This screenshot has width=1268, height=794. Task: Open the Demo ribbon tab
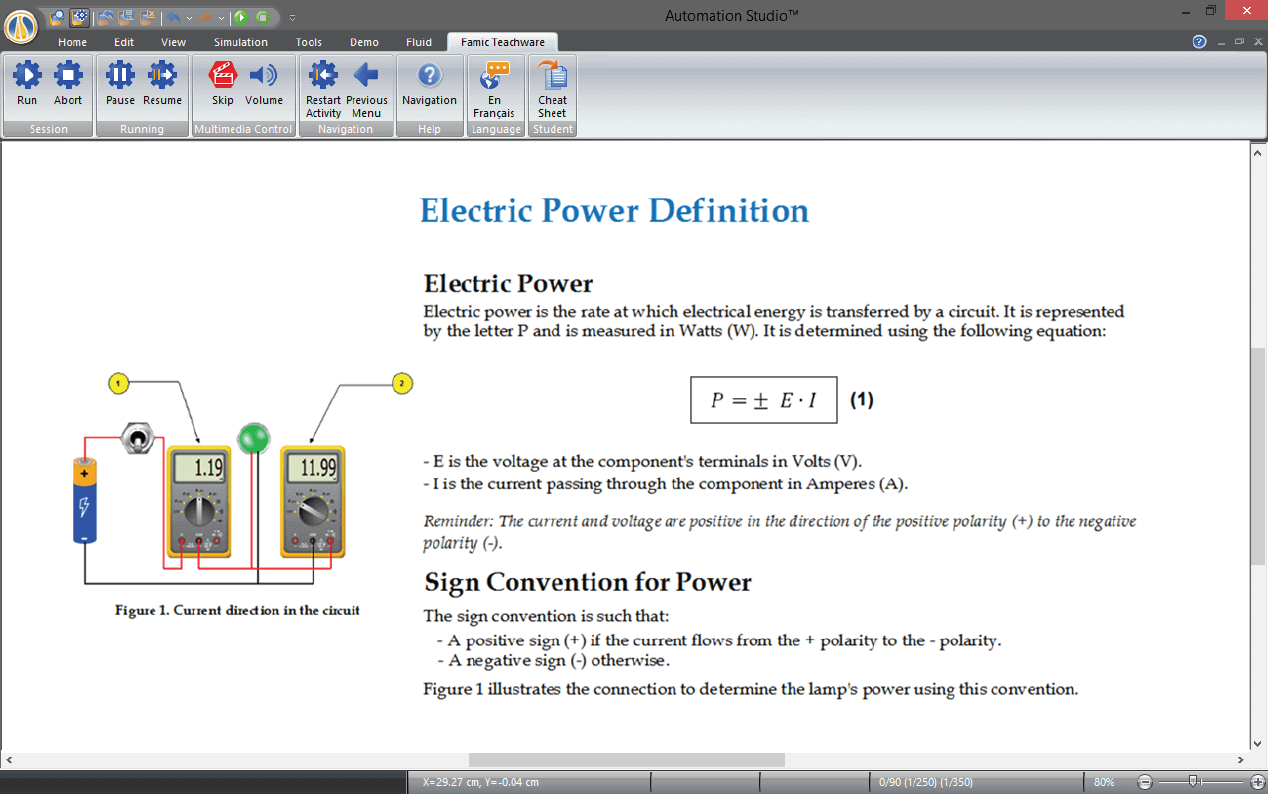coord(364,42)
